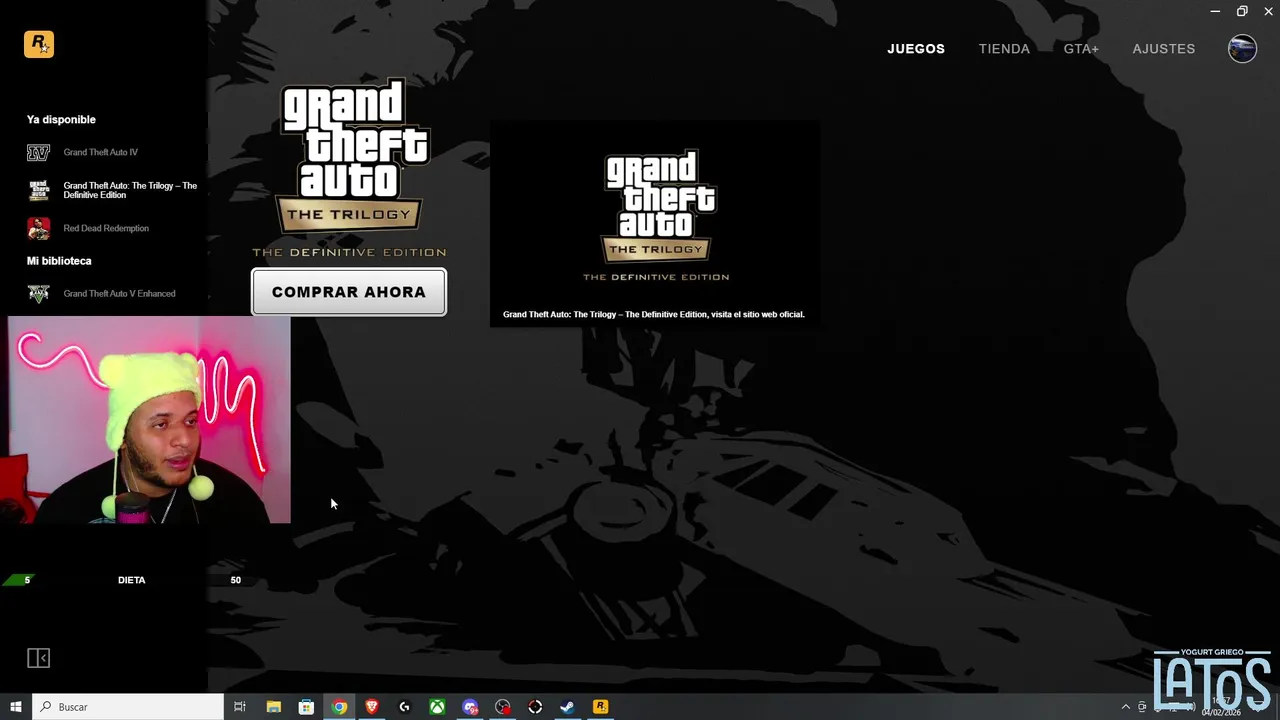This screenshot has width=1280, height=720.
Task: Click the 'Mi biblioteca' heading
Action: (x=59, y=261)
